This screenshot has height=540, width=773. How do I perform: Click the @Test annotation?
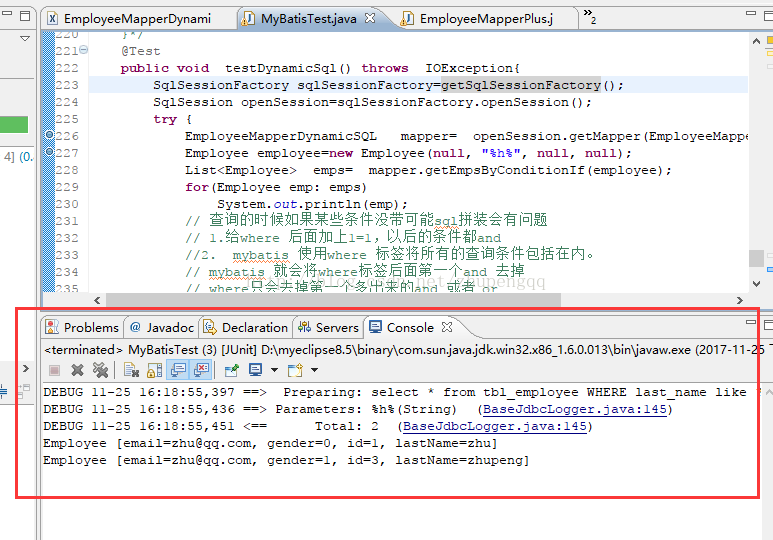141,51
